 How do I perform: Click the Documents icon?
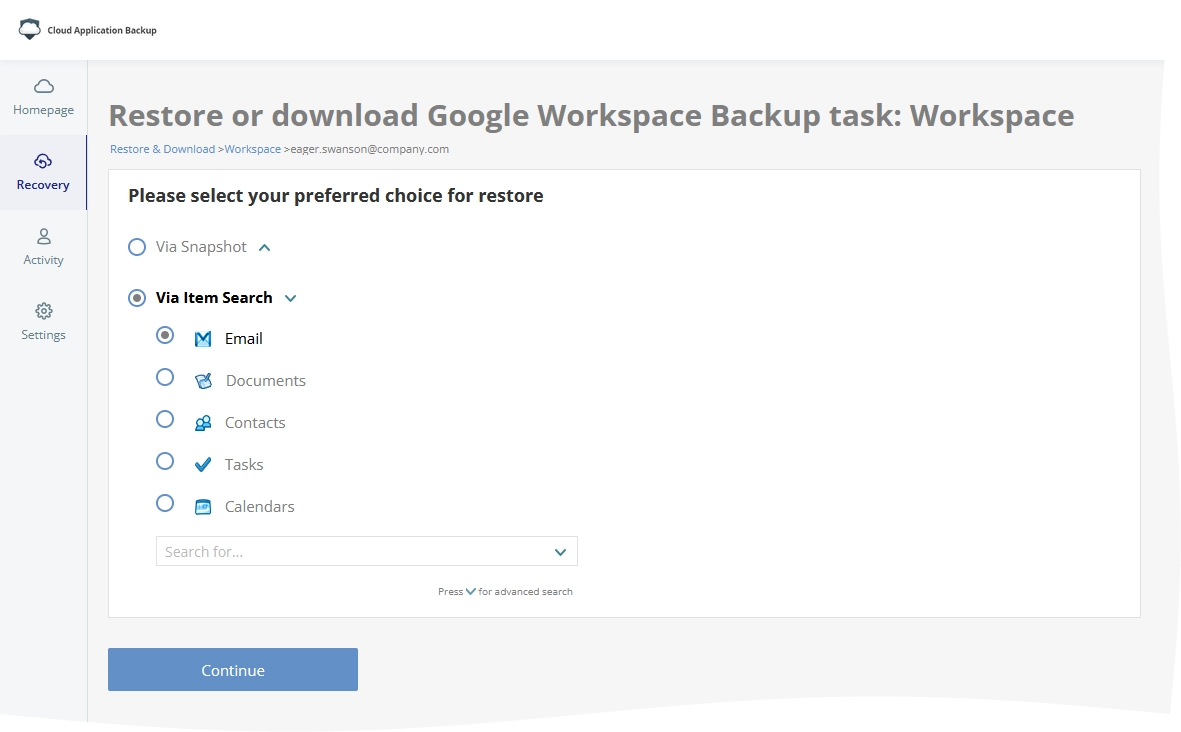click(203, 381)
